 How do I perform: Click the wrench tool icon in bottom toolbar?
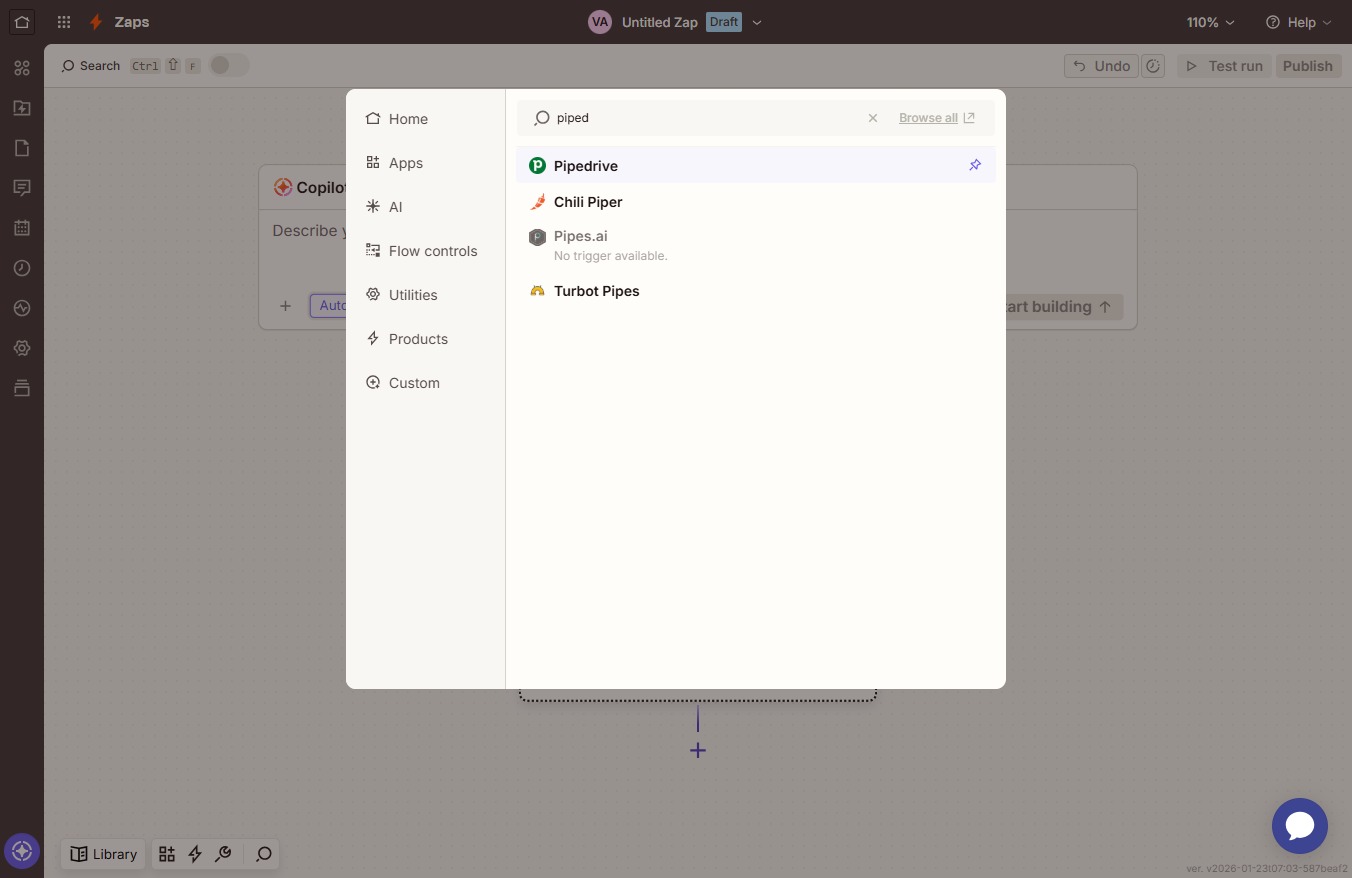[x=224, y=854]
